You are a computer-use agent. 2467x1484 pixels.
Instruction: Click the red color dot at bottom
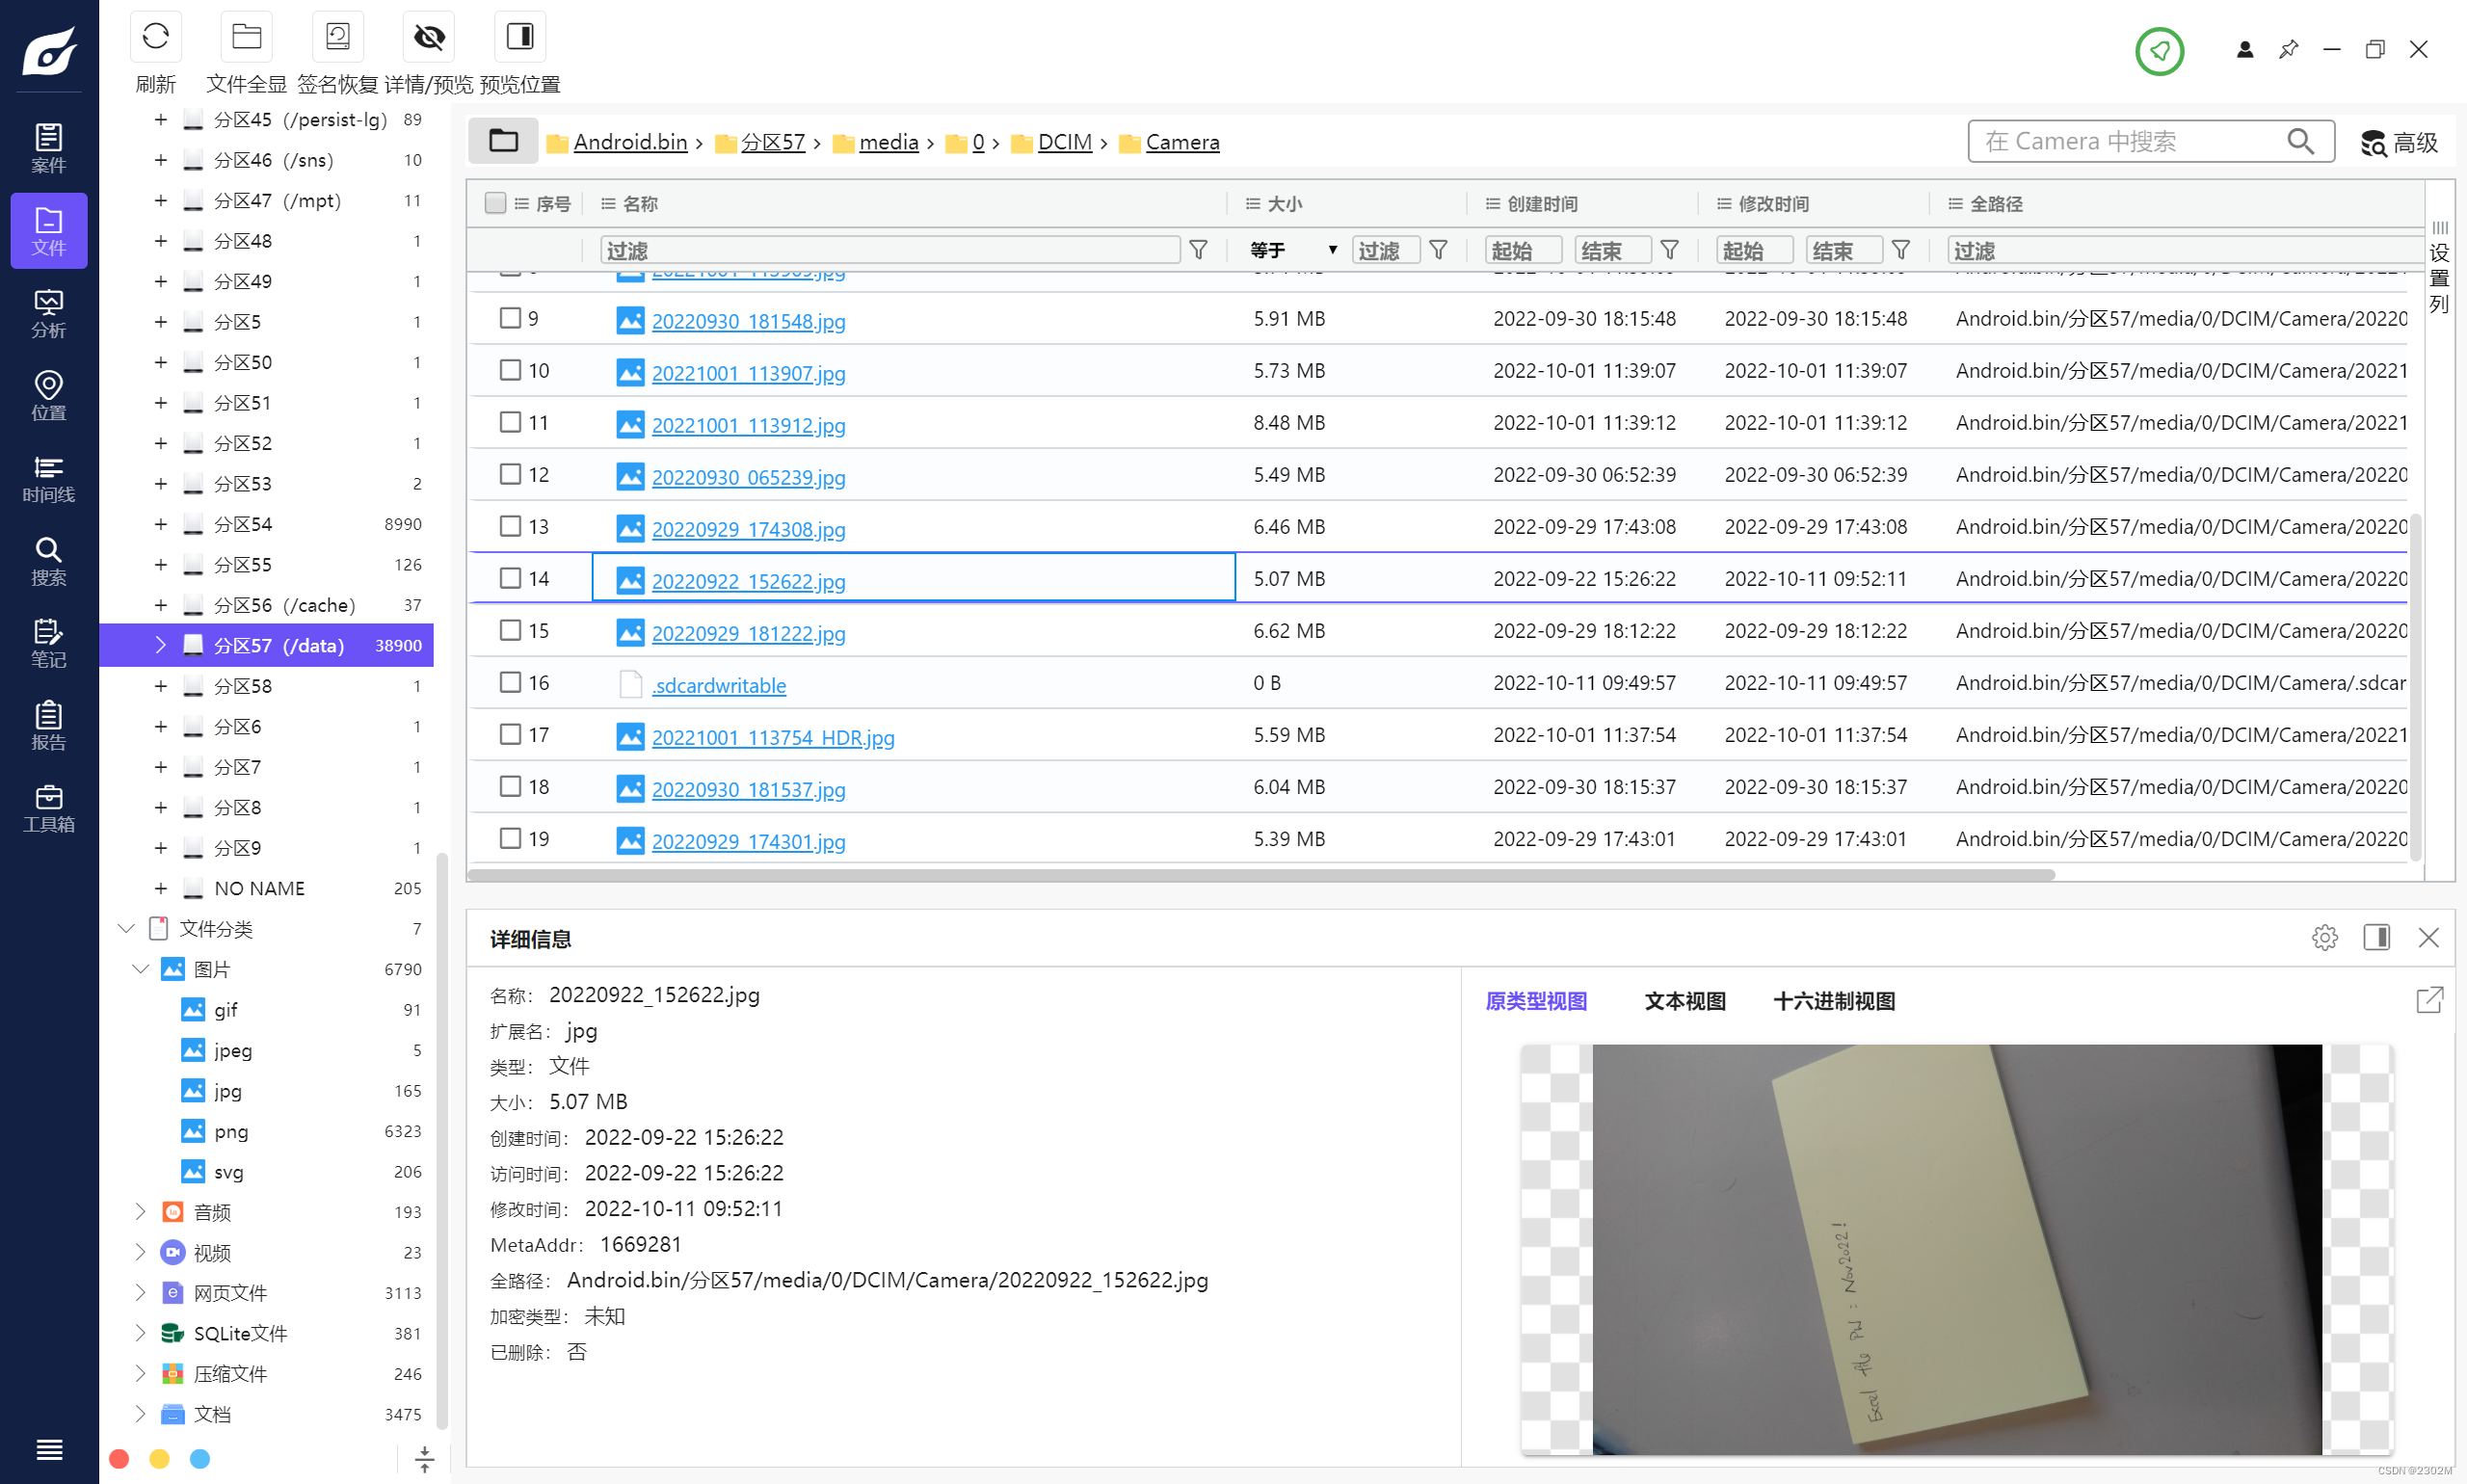click(x=119, y=1458)
